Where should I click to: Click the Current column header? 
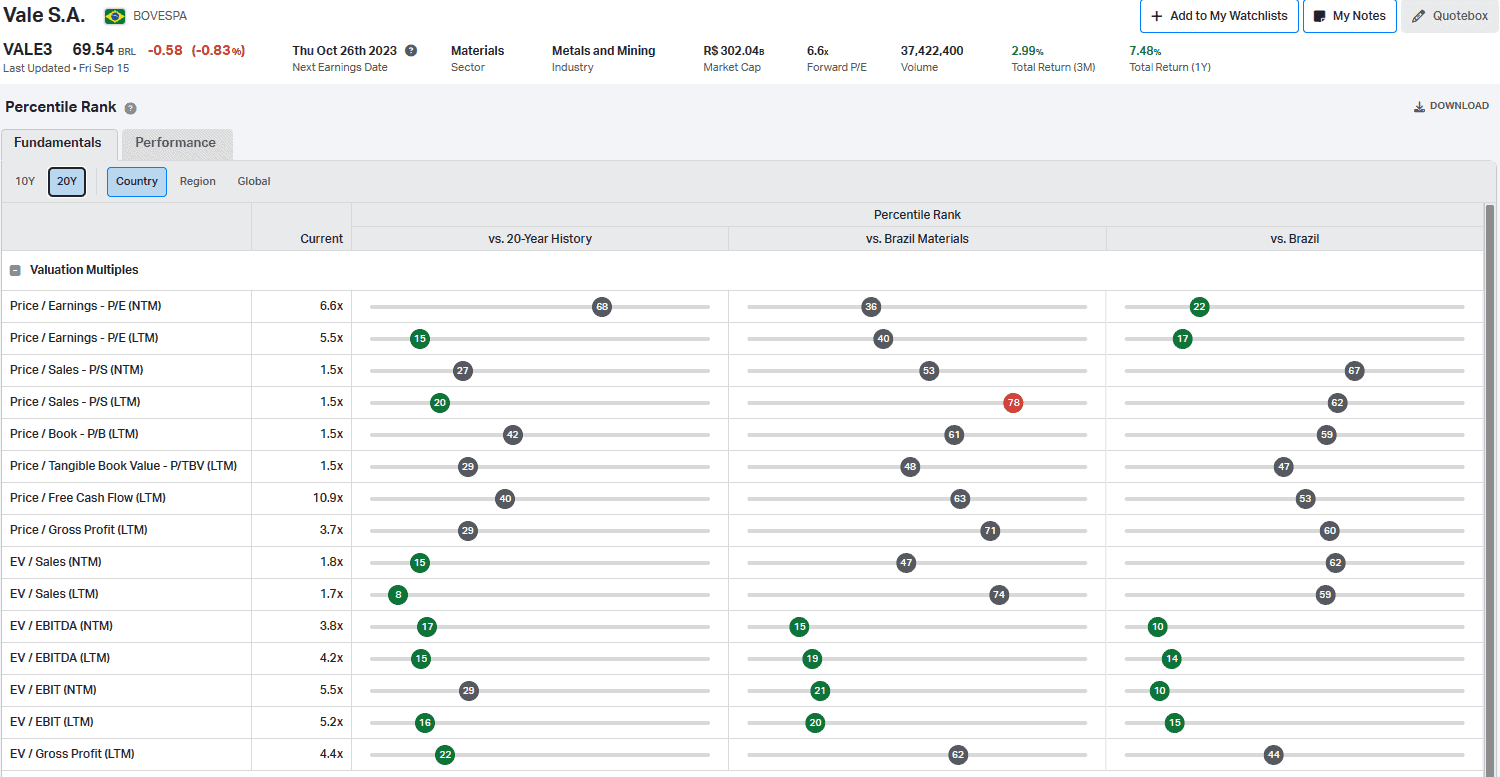tap(321, 239)
